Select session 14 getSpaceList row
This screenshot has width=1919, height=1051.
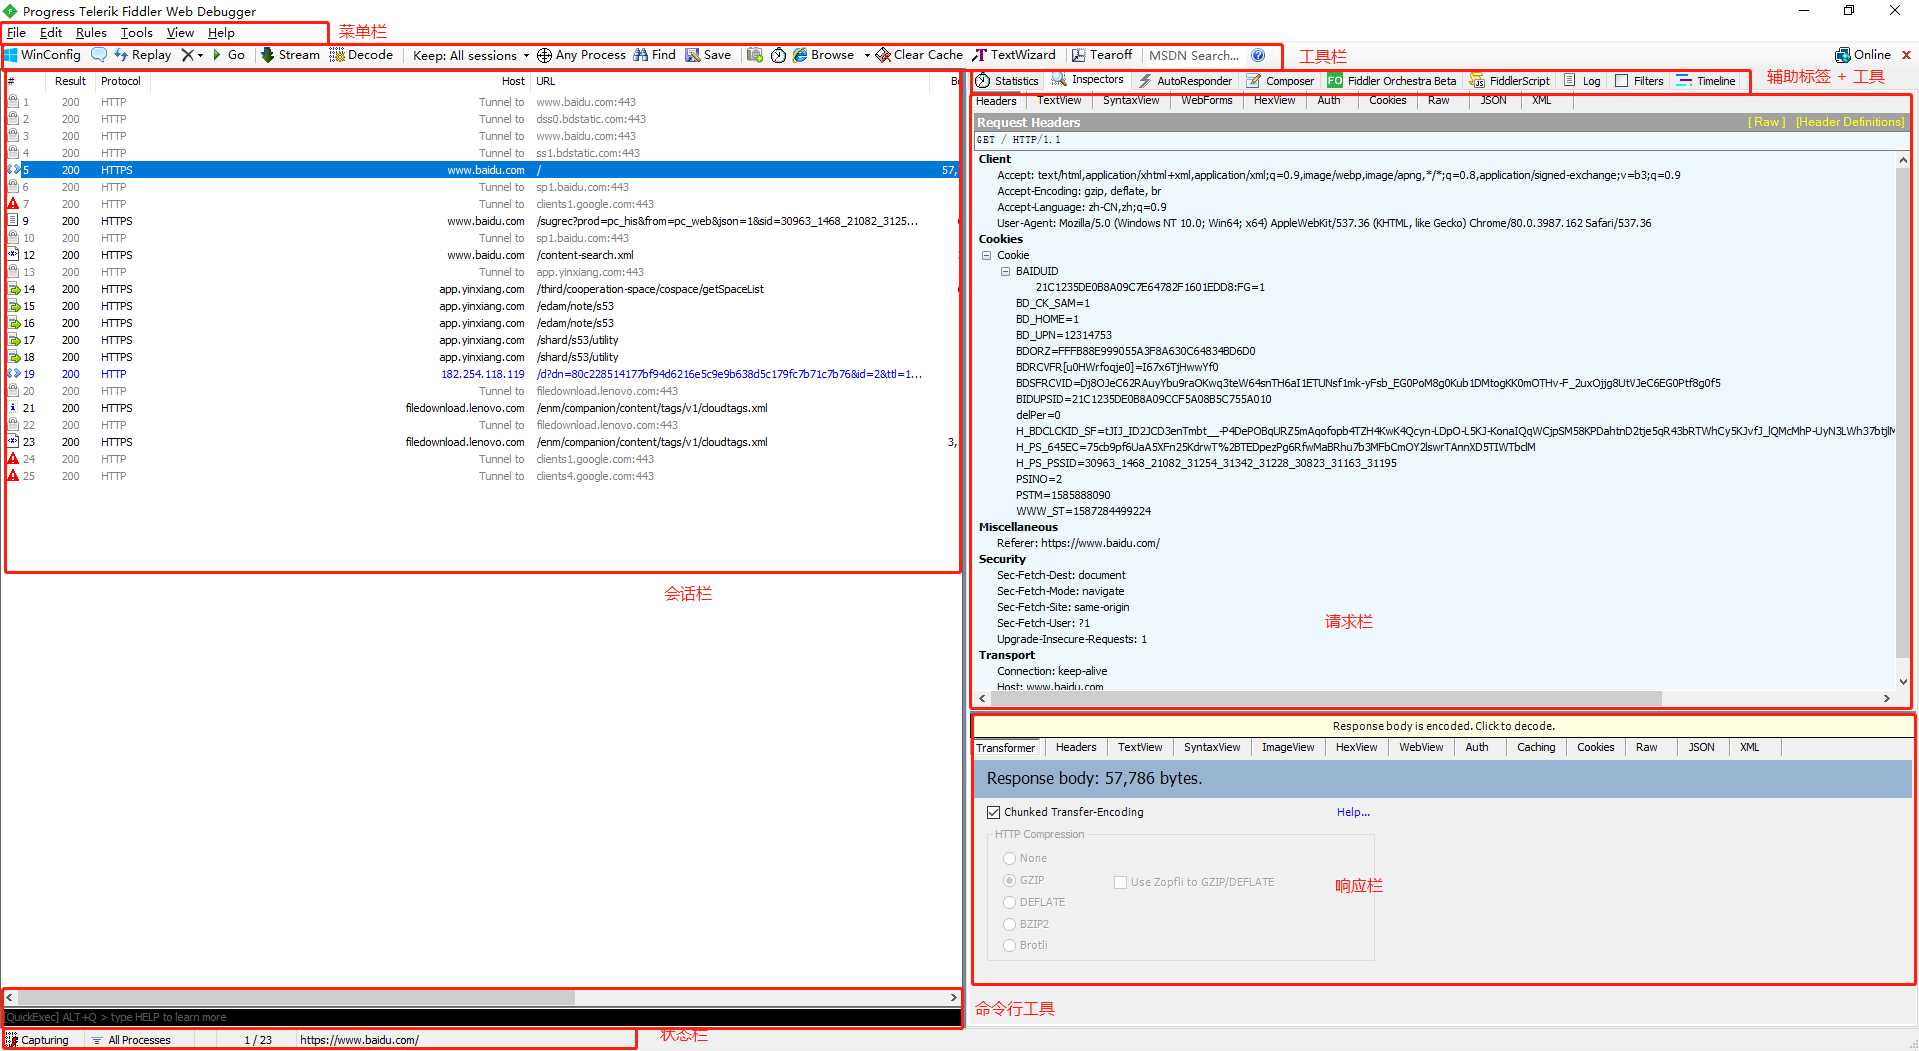pos(481,289)
